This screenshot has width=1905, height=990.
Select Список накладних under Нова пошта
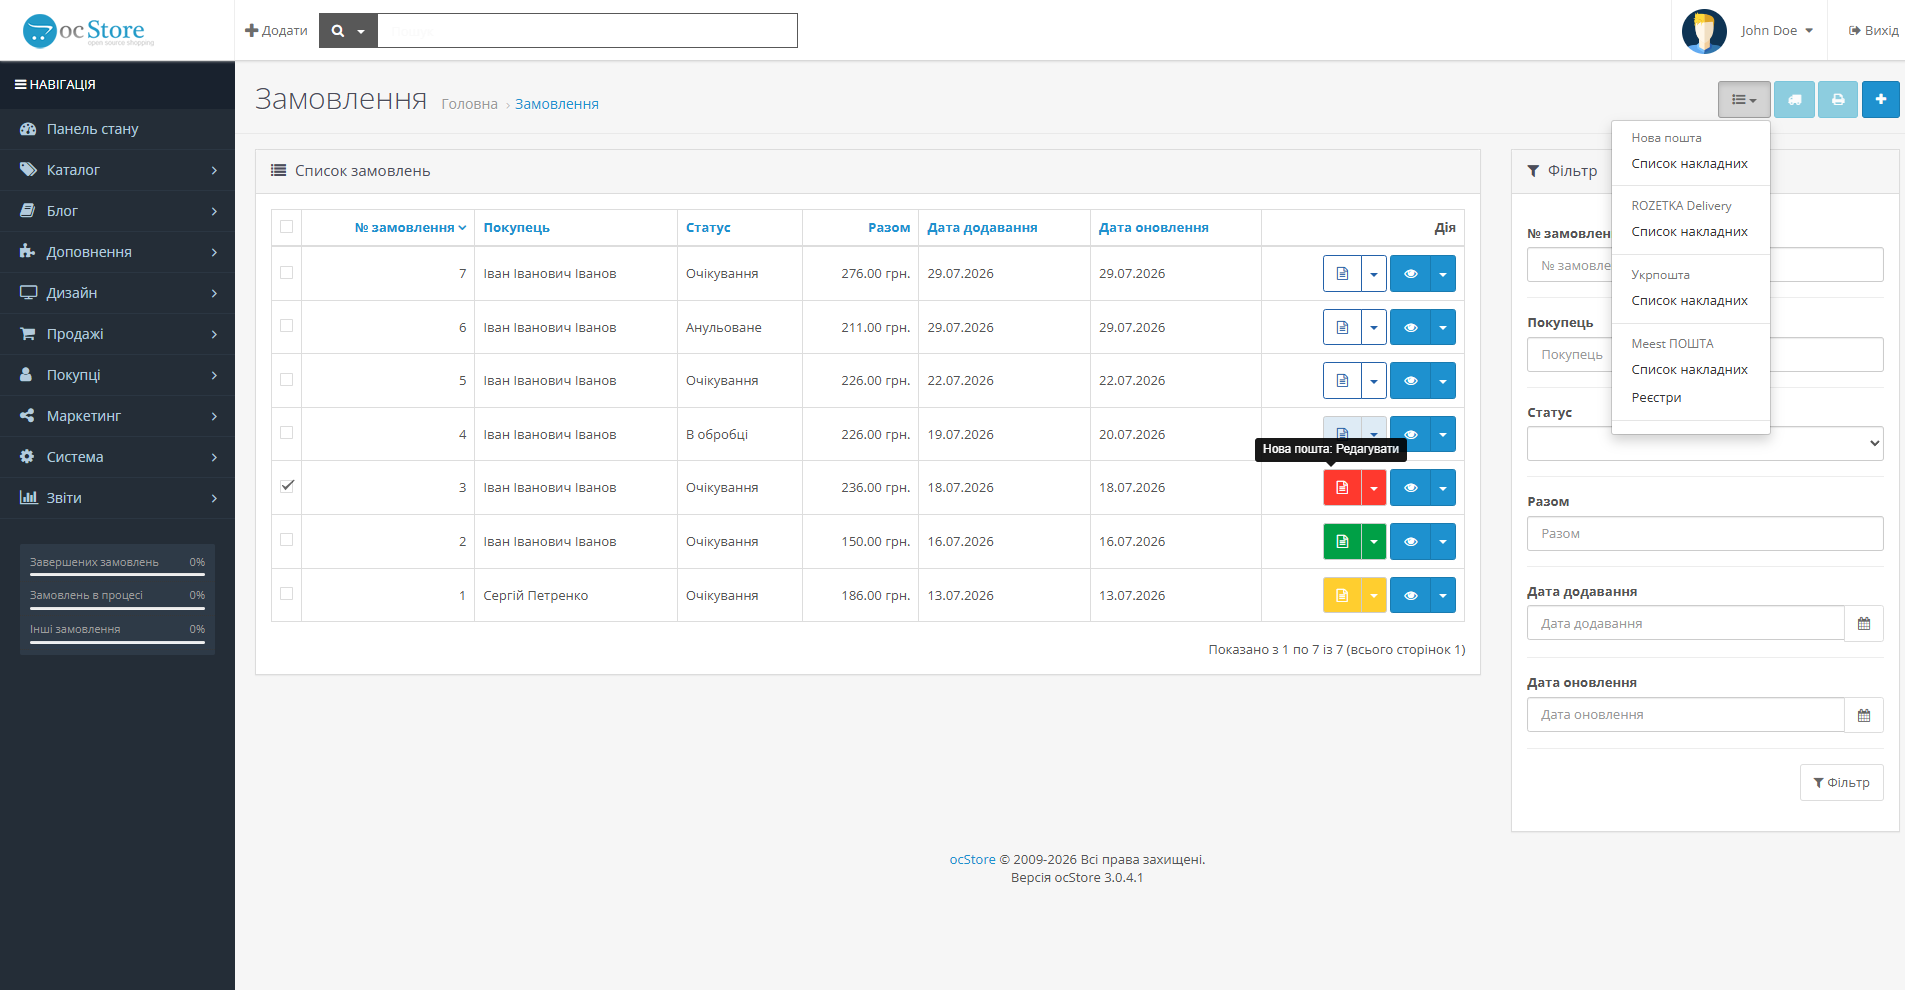pos(1690,164)
